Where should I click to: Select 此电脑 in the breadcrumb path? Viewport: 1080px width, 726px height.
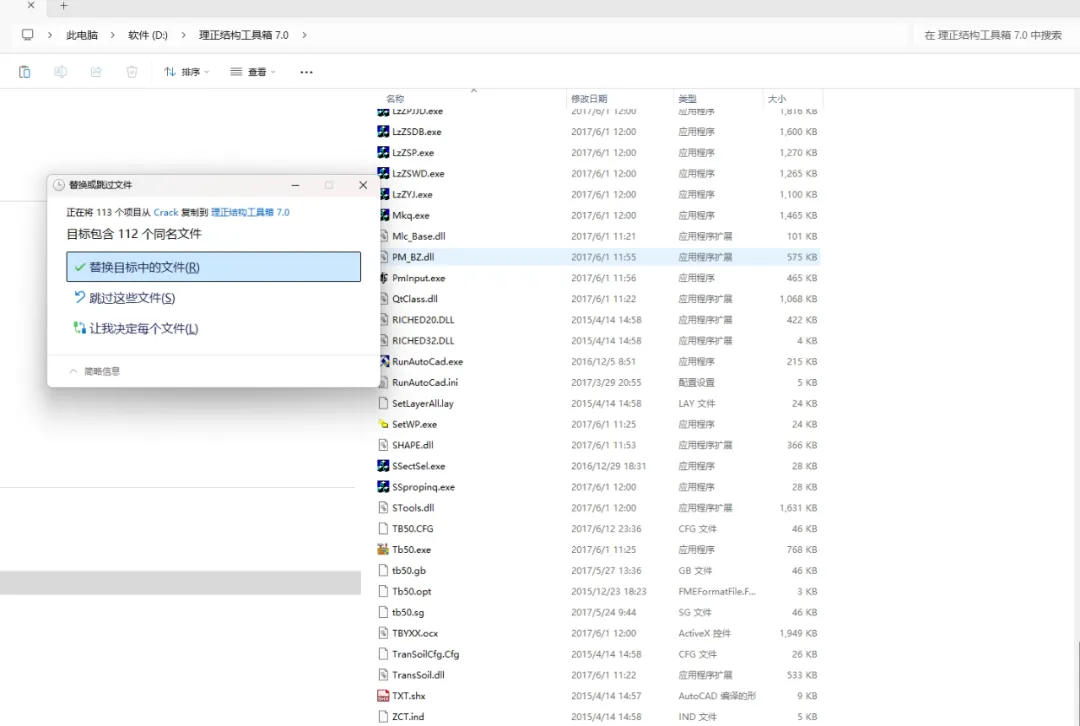pyautogui.click(x=82, y=35)
